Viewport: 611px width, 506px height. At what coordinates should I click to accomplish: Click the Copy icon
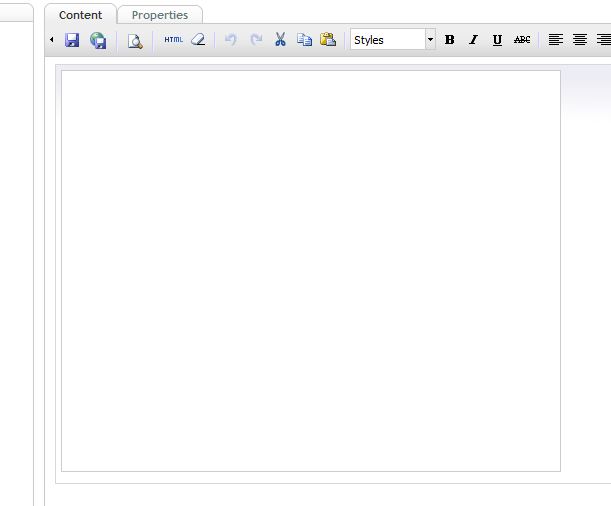(x=304, y=40)
